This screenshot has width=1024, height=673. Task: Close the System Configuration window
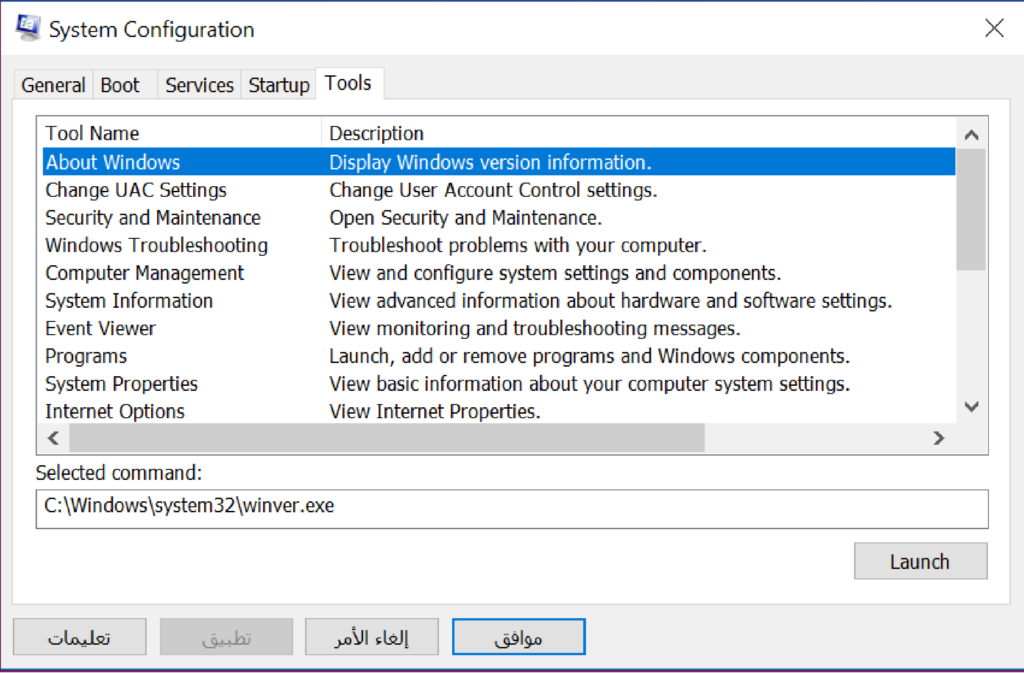pyautogui.click(x=994, y=28)
